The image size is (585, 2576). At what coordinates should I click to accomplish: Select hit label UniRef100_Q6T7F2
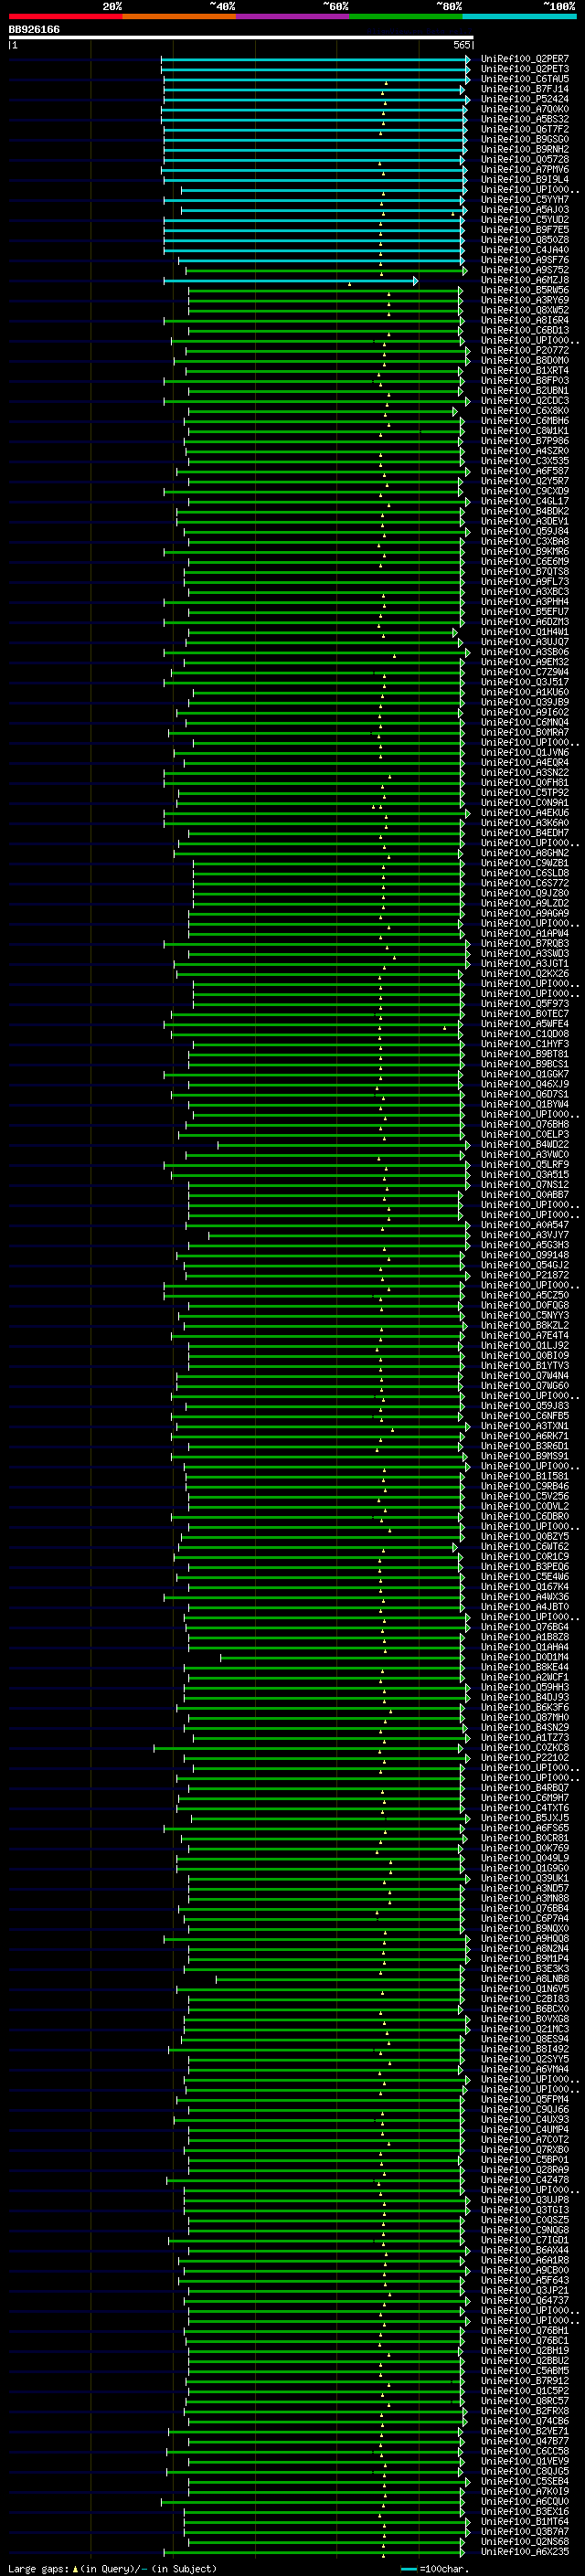tap(525, 129)
